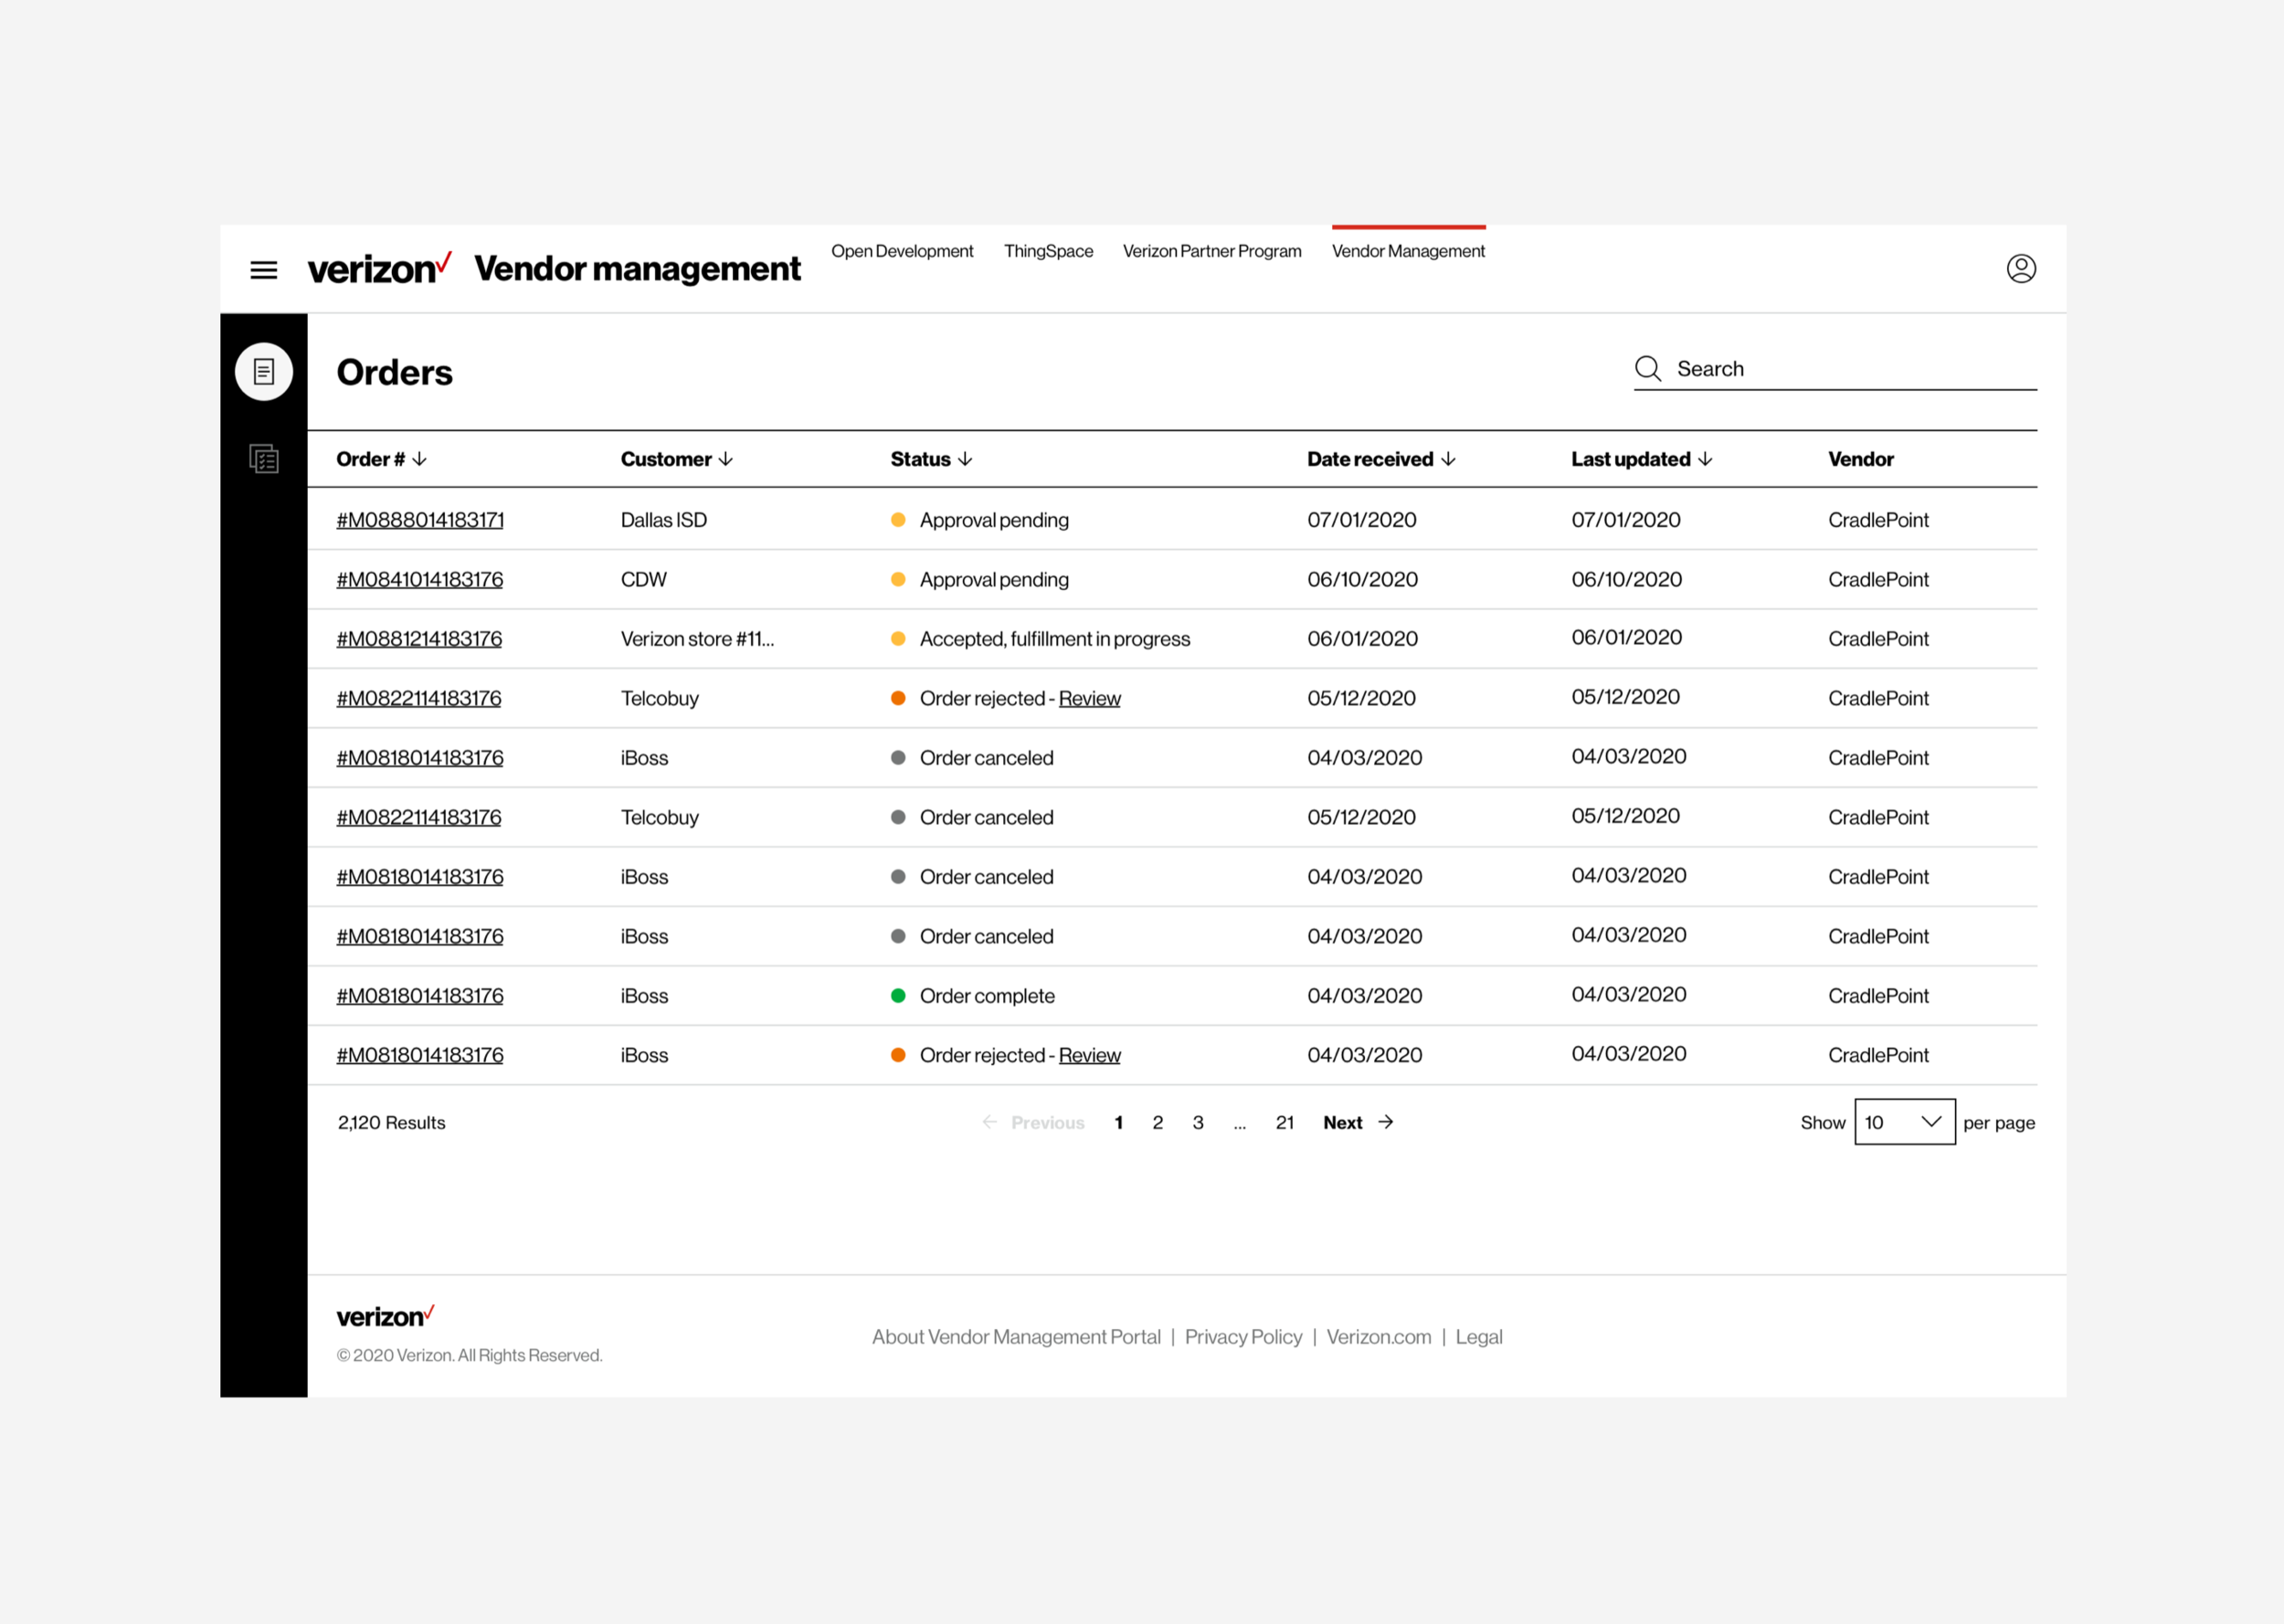The height and width of the screenshot is (1624, 2284).
Task: Click the Orders page heading
Action: coord(395,372)
